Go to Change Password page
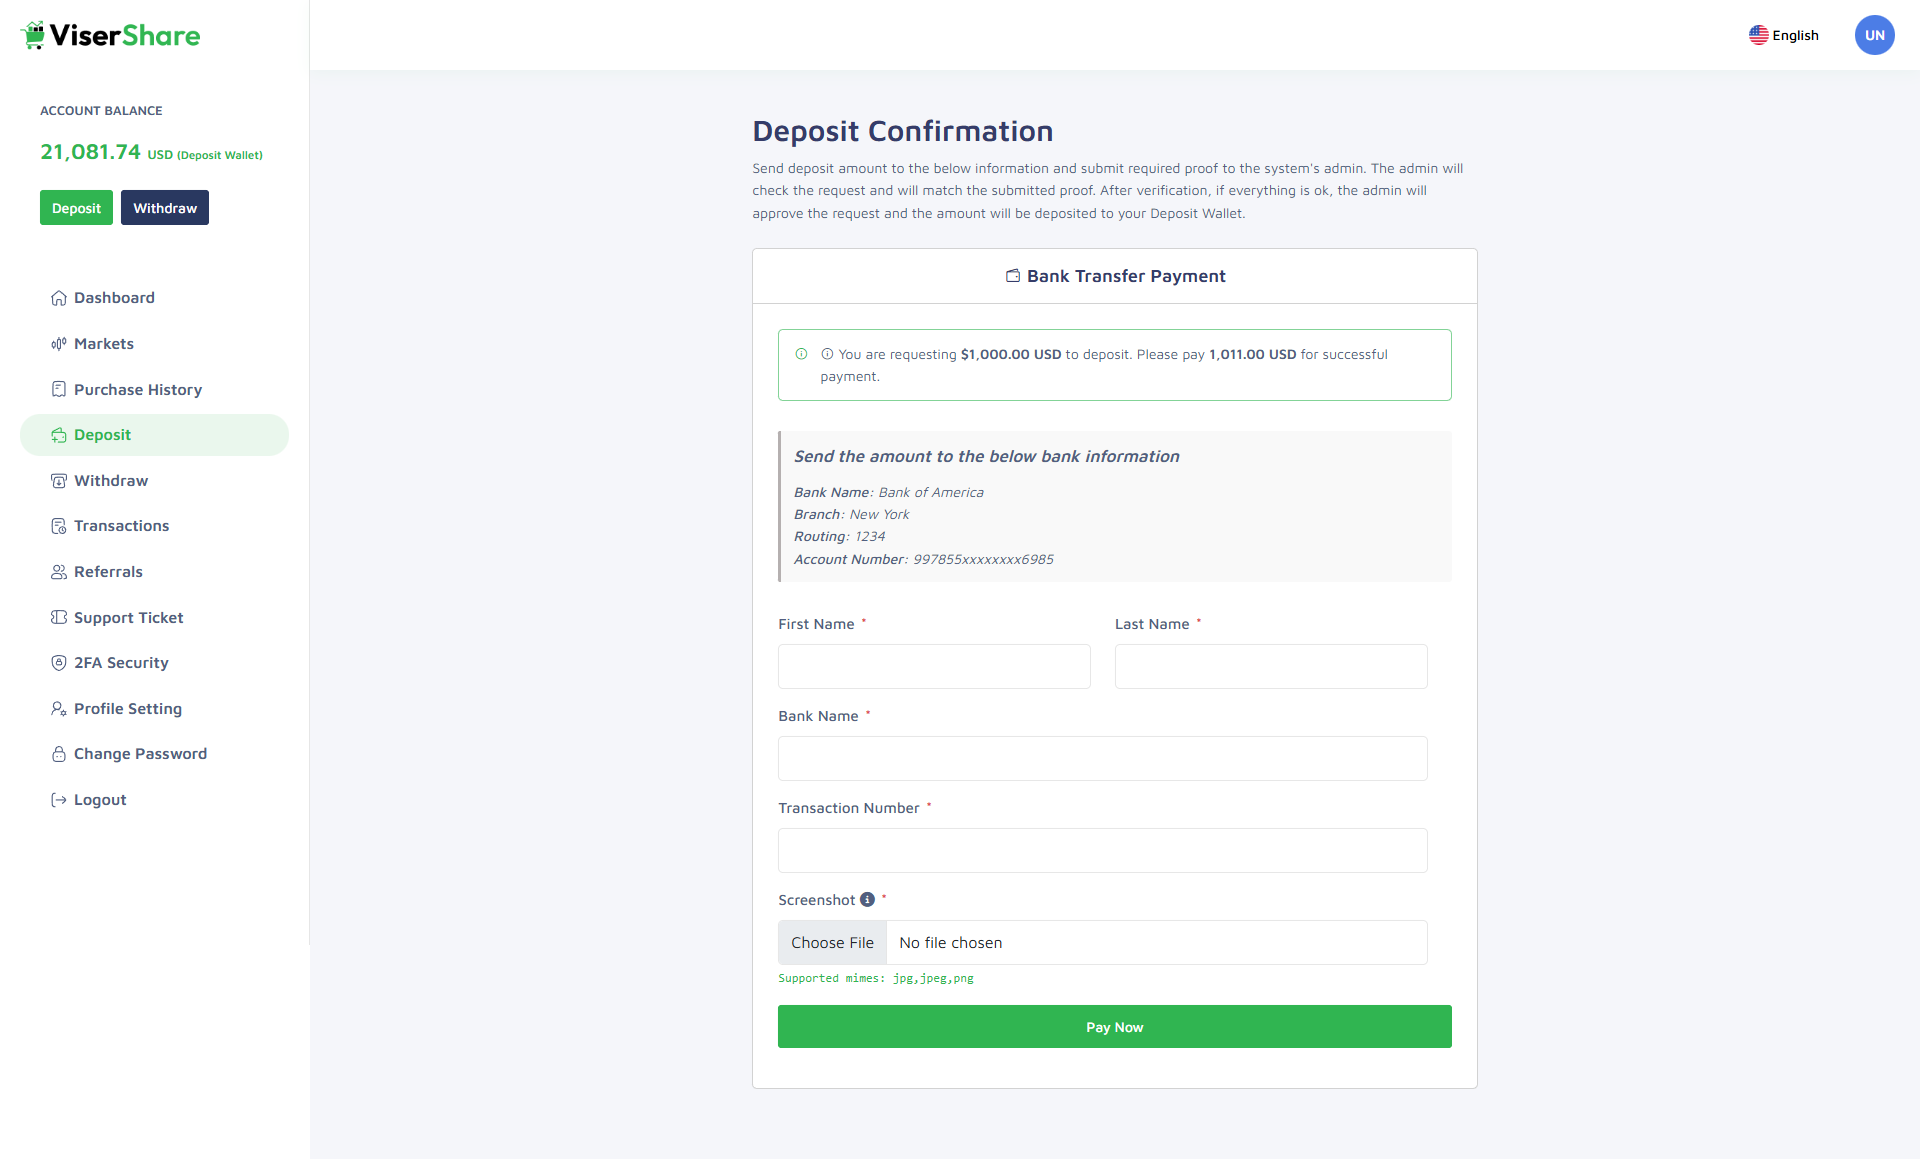 point(140,754)
